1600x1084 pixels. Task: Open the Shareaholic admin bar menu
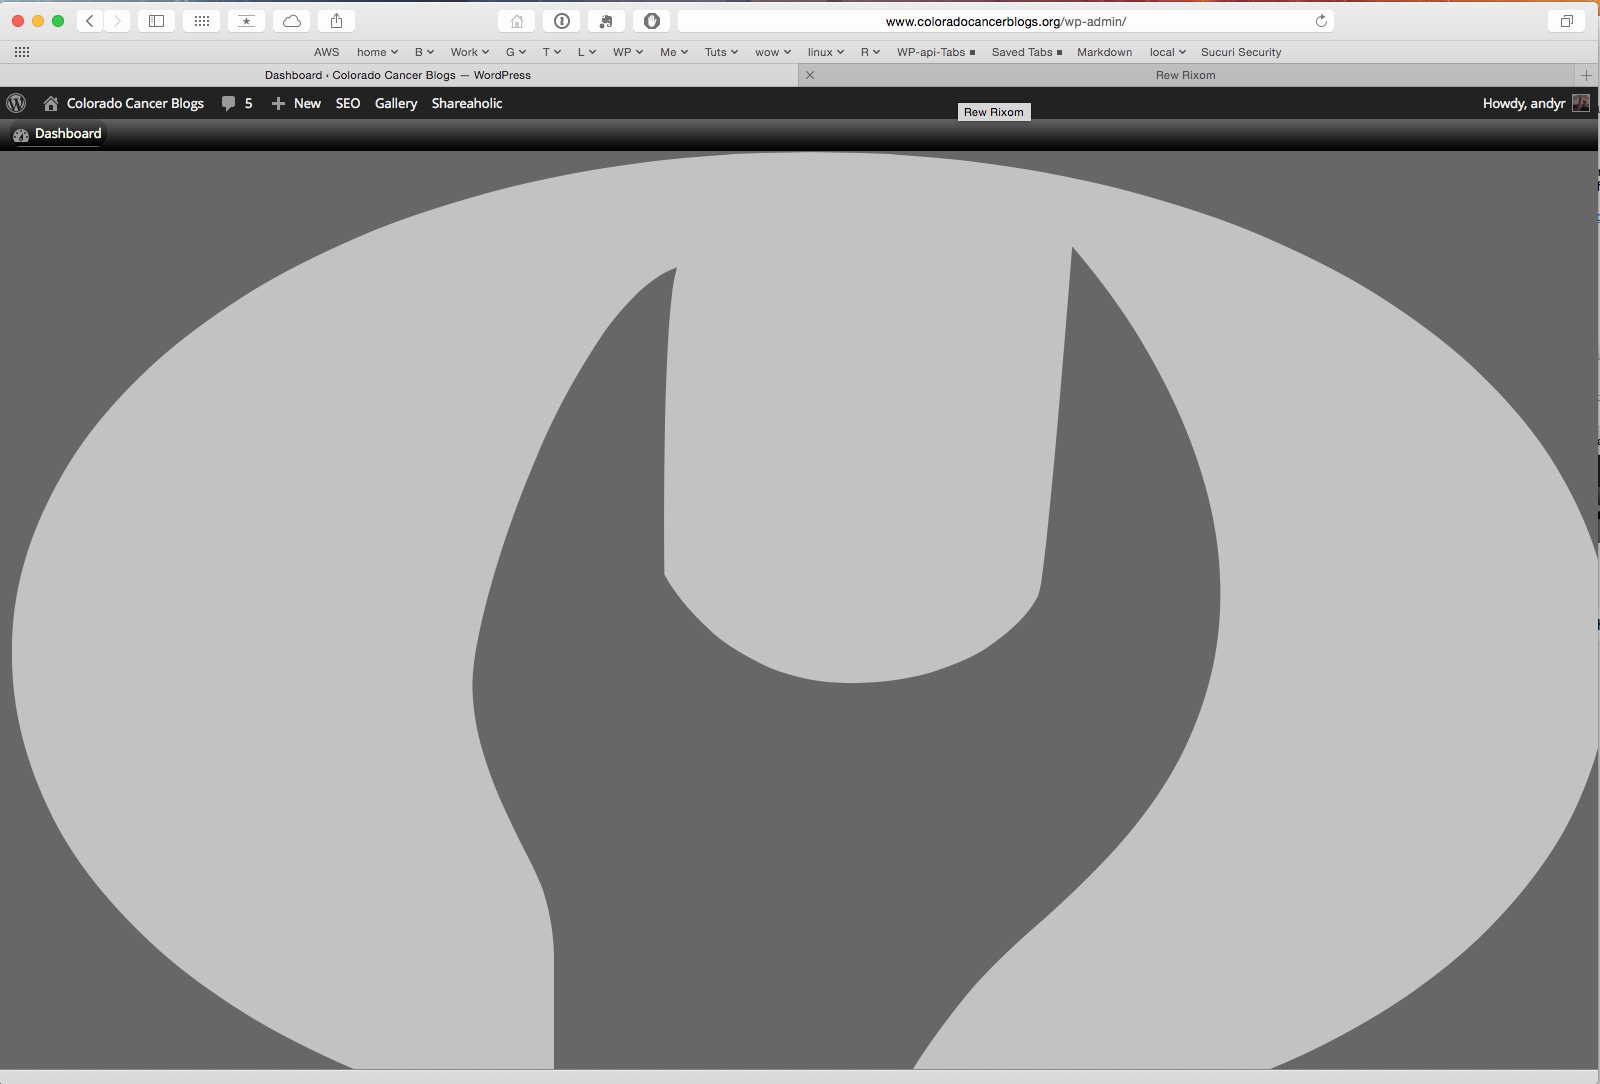[467, 103]
